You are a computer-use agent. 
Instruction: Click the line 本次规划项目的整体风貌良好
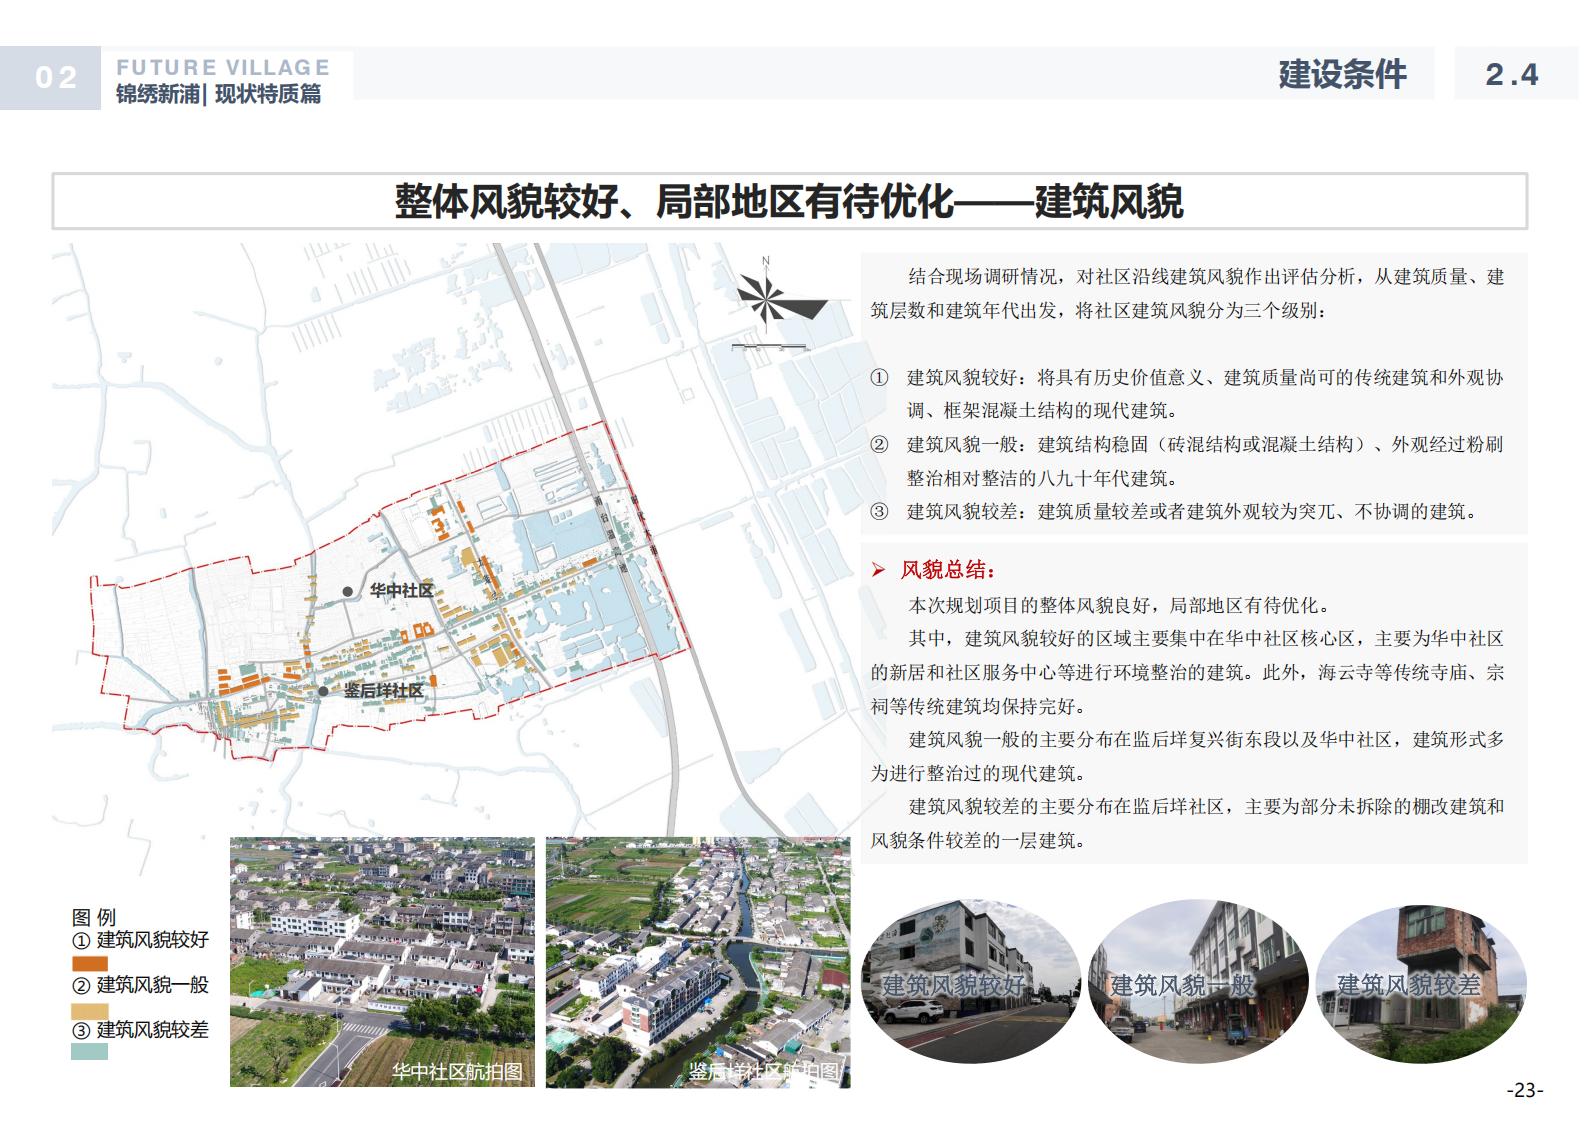tap(1119, 605)
